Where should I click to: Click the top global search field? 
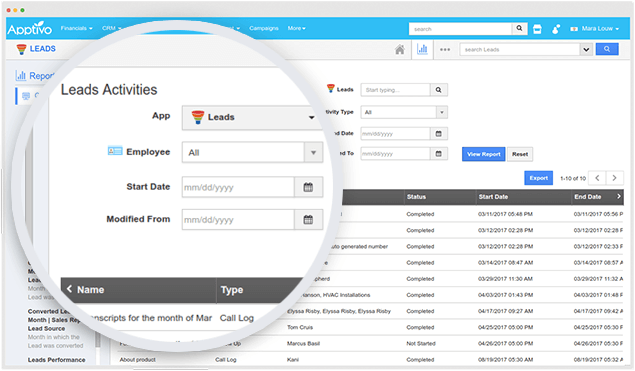(460, 29)
